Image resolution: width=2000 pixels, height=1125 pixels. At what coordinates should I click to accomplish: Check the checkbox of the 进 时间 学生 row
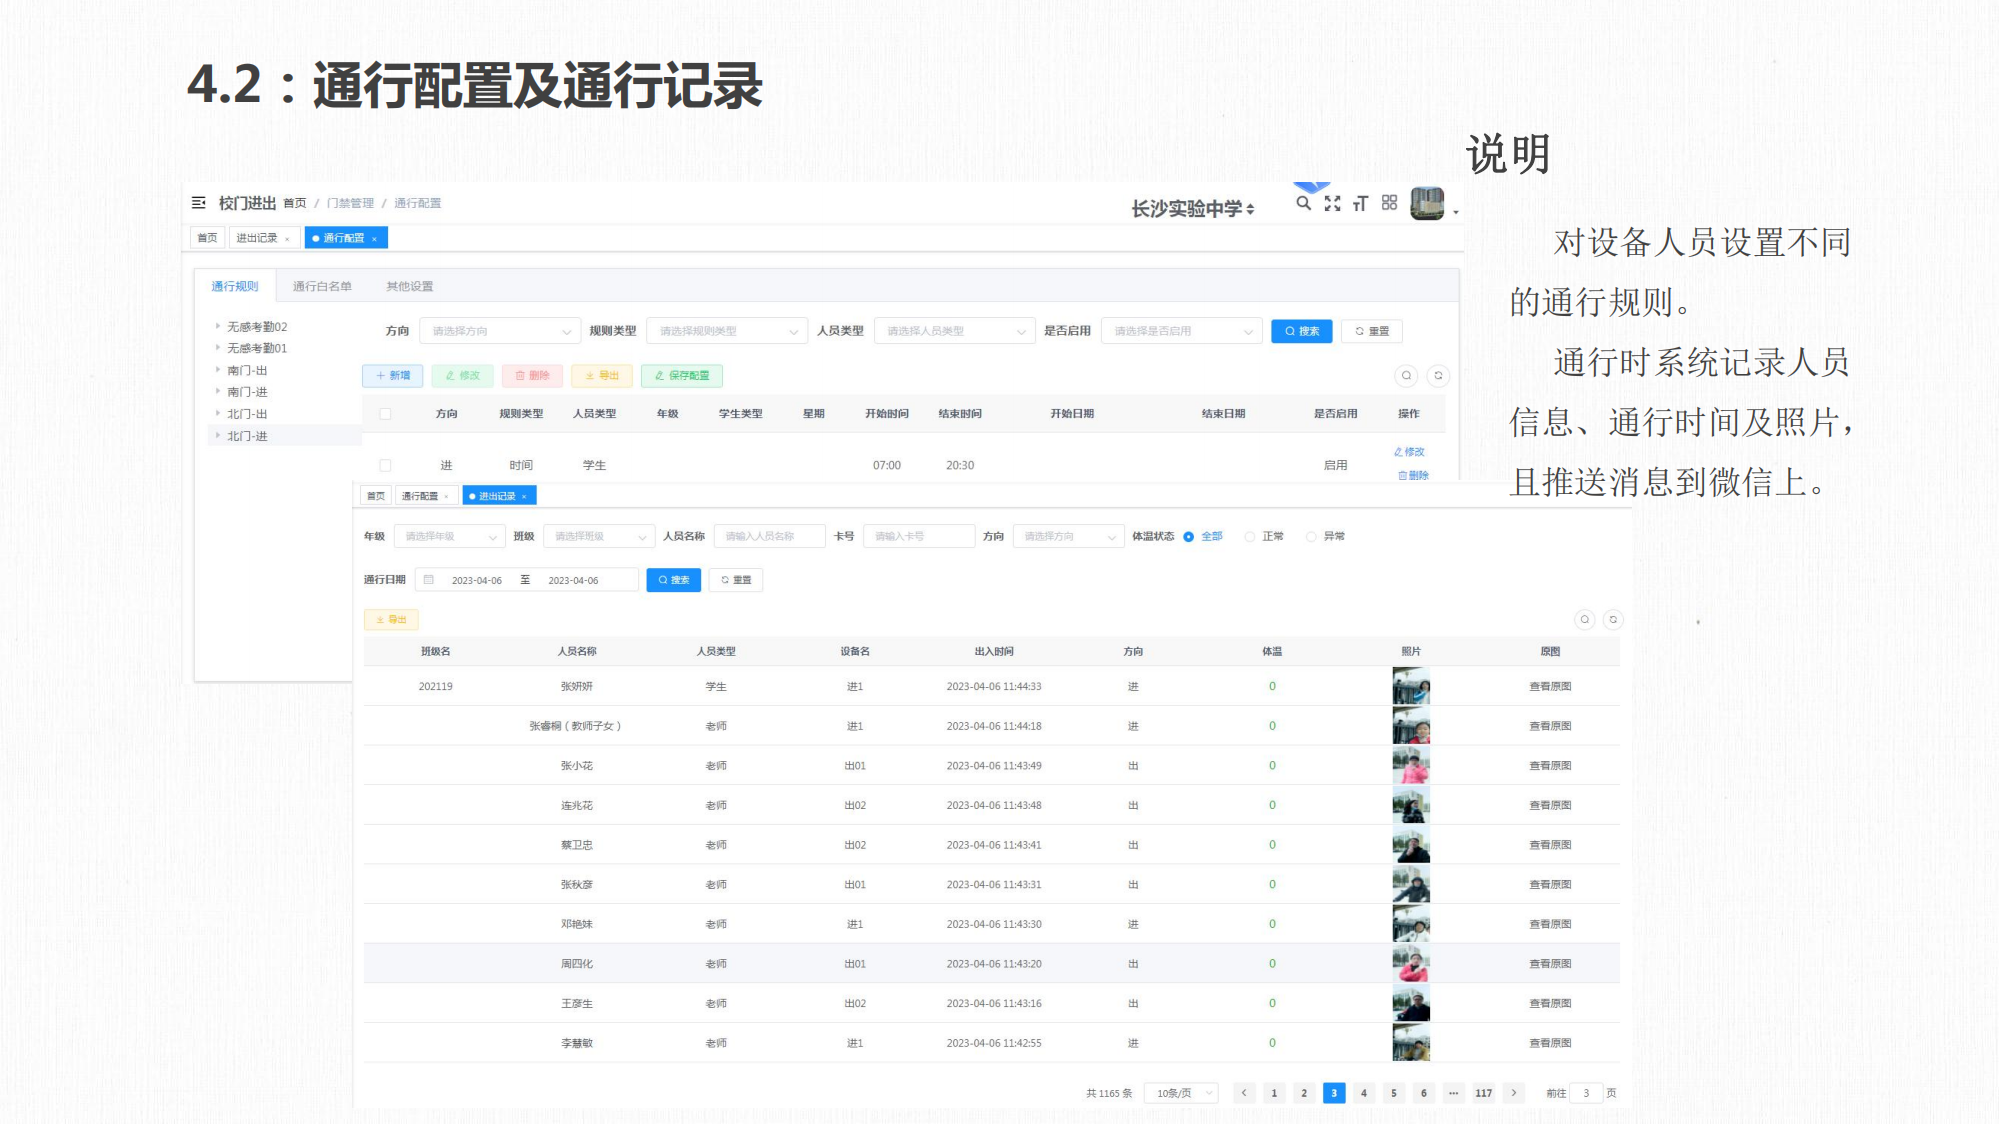tap(385, 465)
